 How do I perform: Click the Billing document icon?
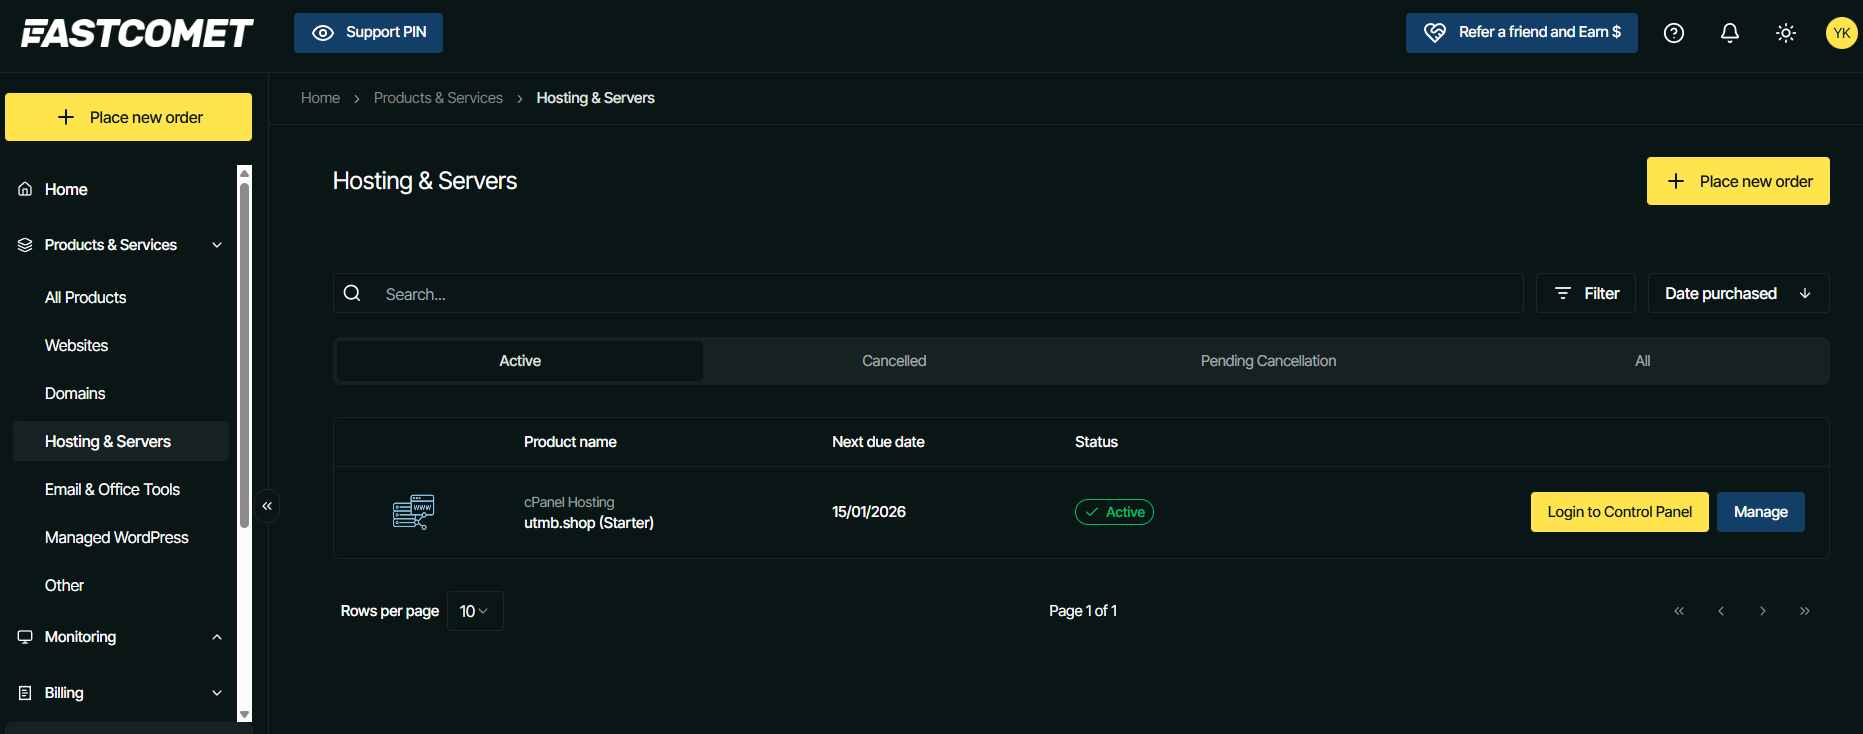click(25, 693)
